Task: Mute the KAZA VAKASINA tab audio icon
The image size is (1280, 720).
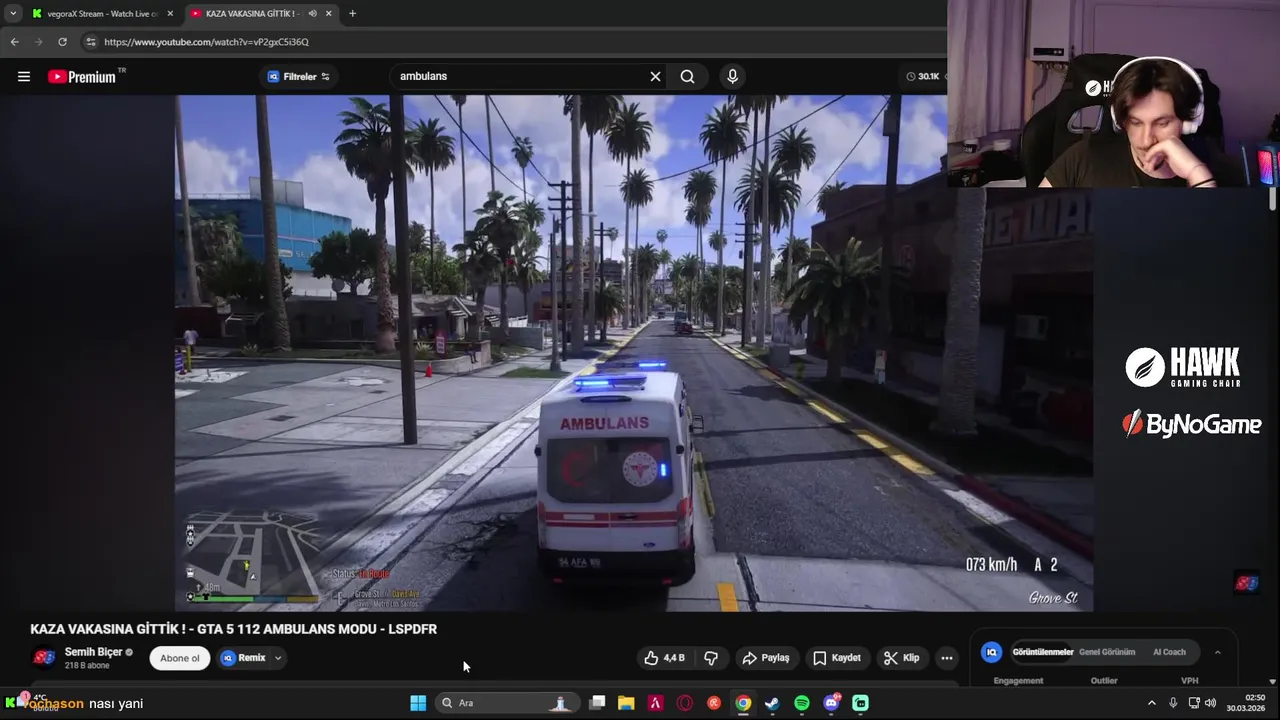Action: [x=313, y=13]
